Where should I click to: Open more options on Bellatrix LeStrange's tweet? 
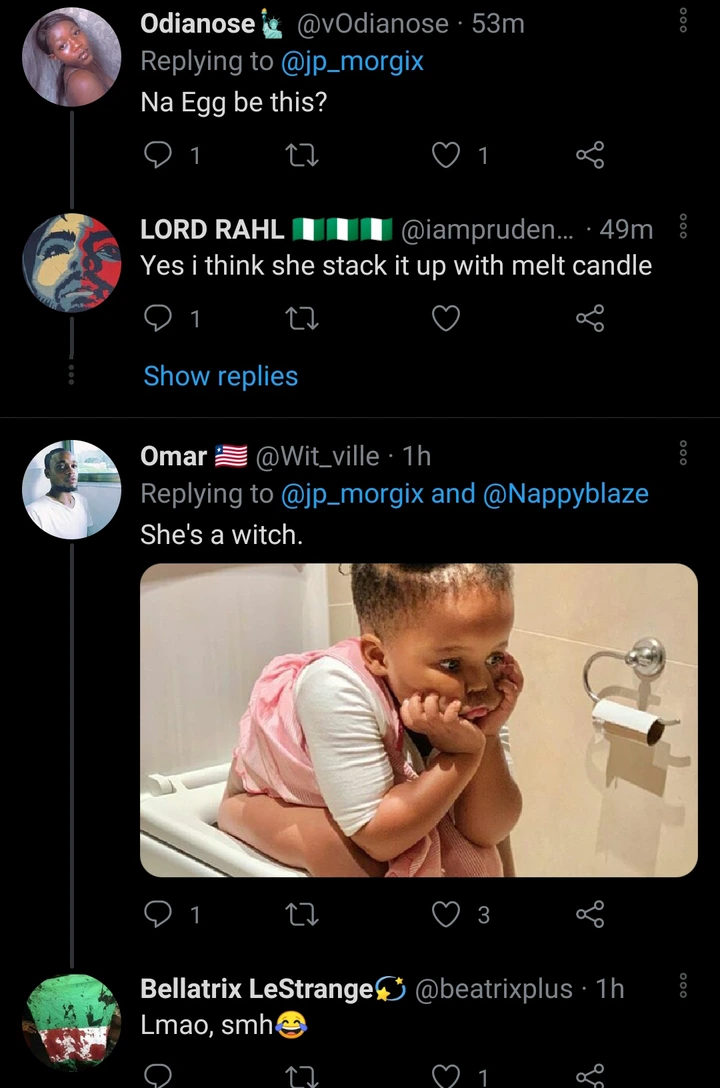tap(684, 986)
